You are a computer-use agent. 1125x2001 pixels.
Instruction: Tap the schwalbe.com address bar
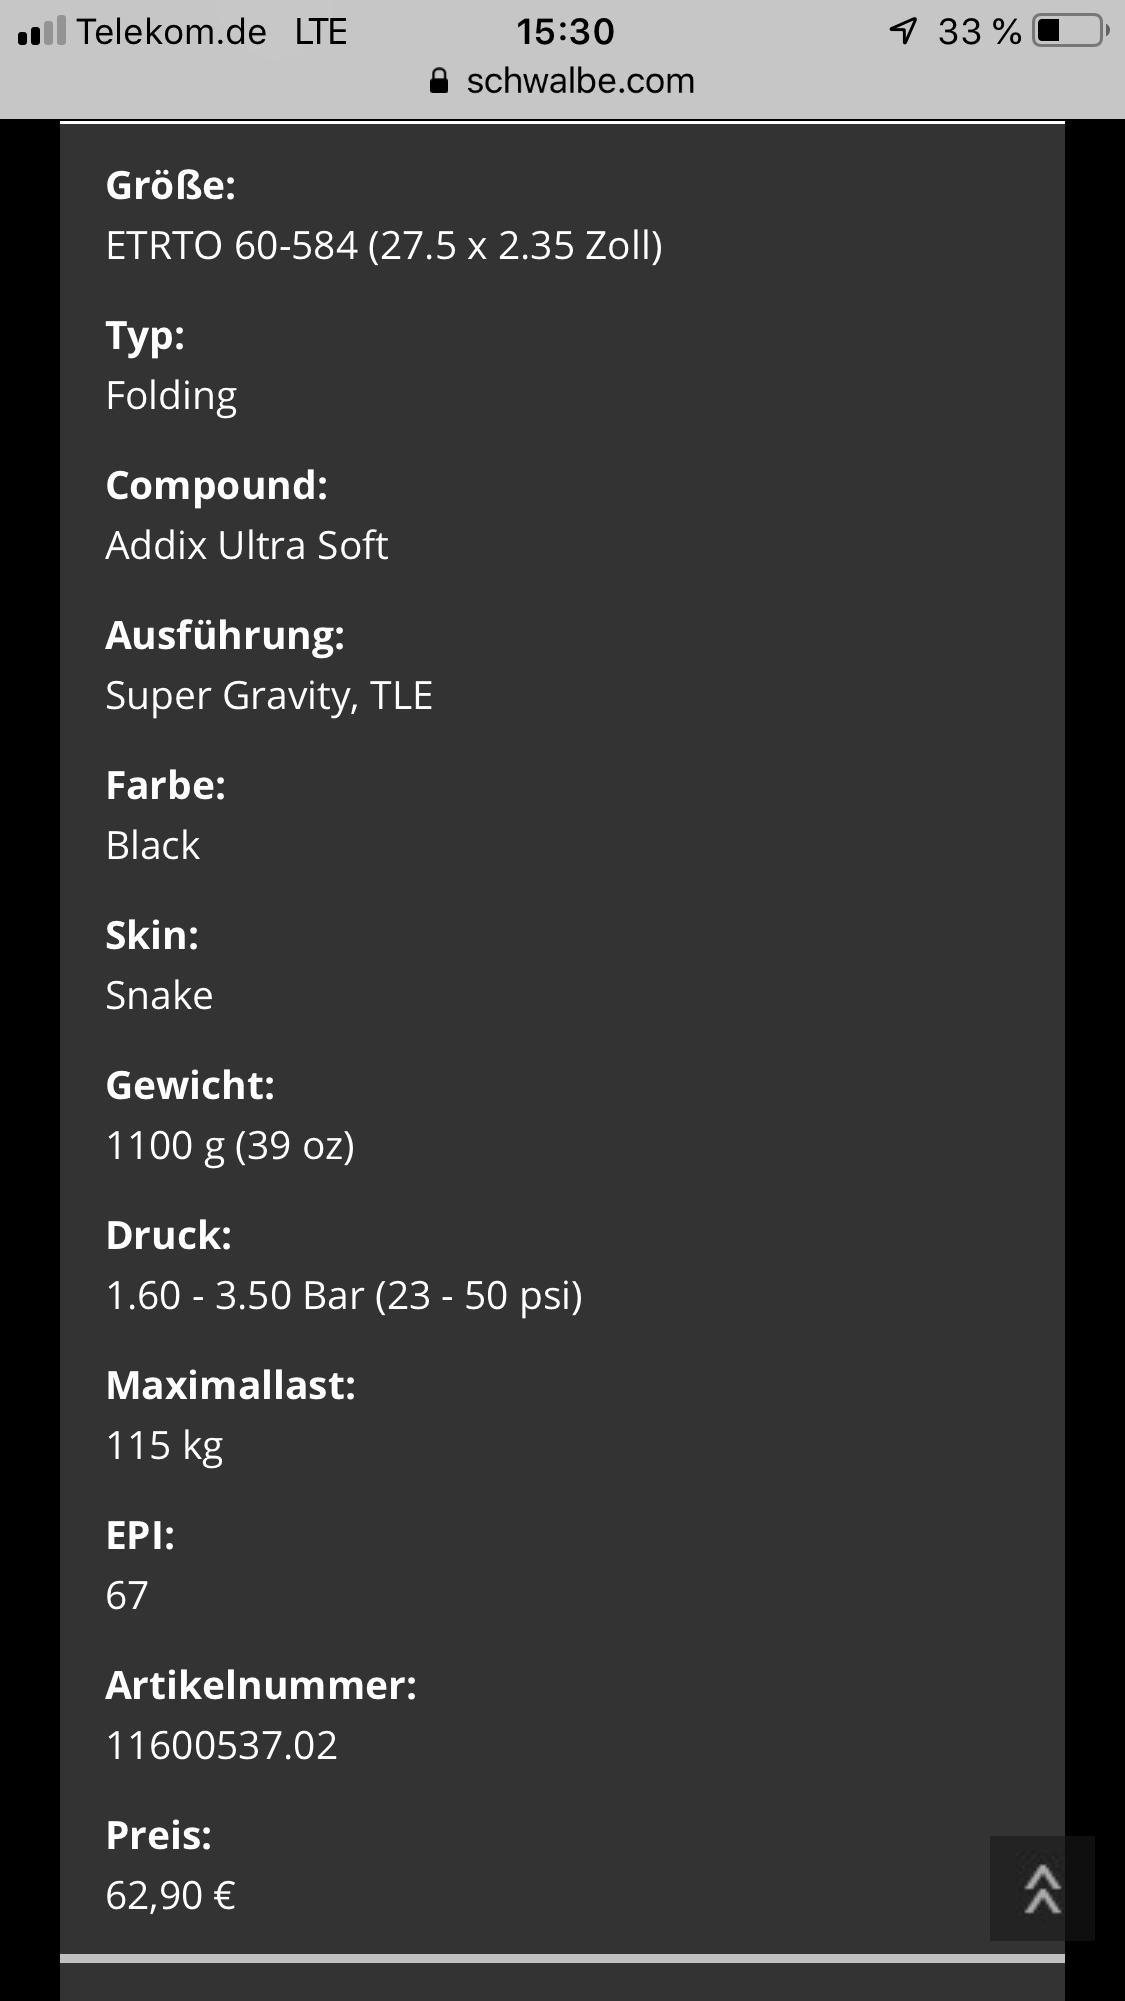click(x=580, y=81)
